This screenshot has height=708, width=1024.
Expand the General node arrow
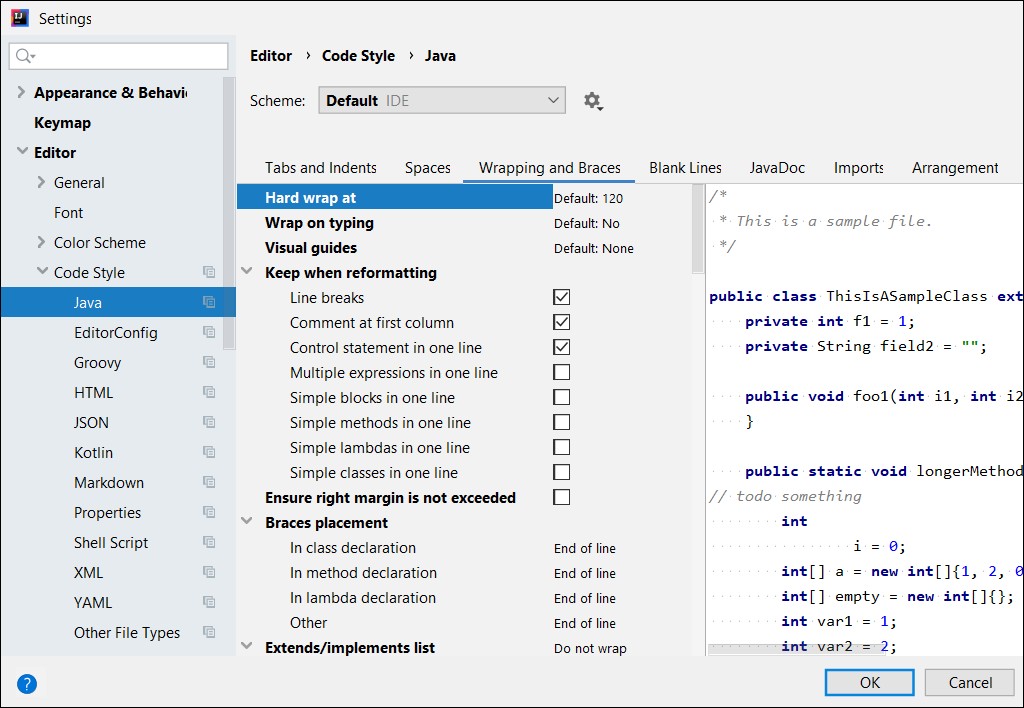tap(41, 182)
